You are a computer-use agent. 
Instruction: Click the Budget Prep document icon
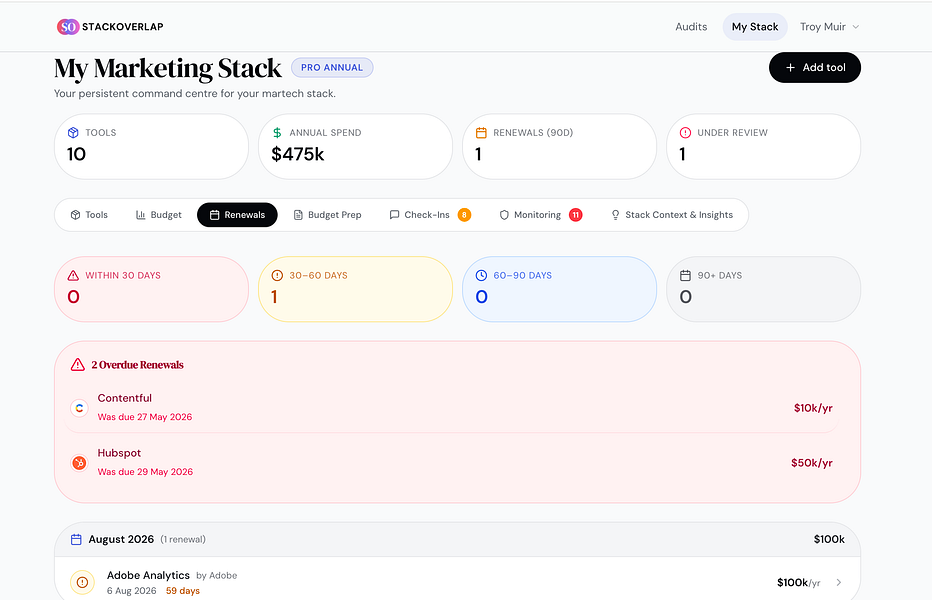click(x=298, y=215)
